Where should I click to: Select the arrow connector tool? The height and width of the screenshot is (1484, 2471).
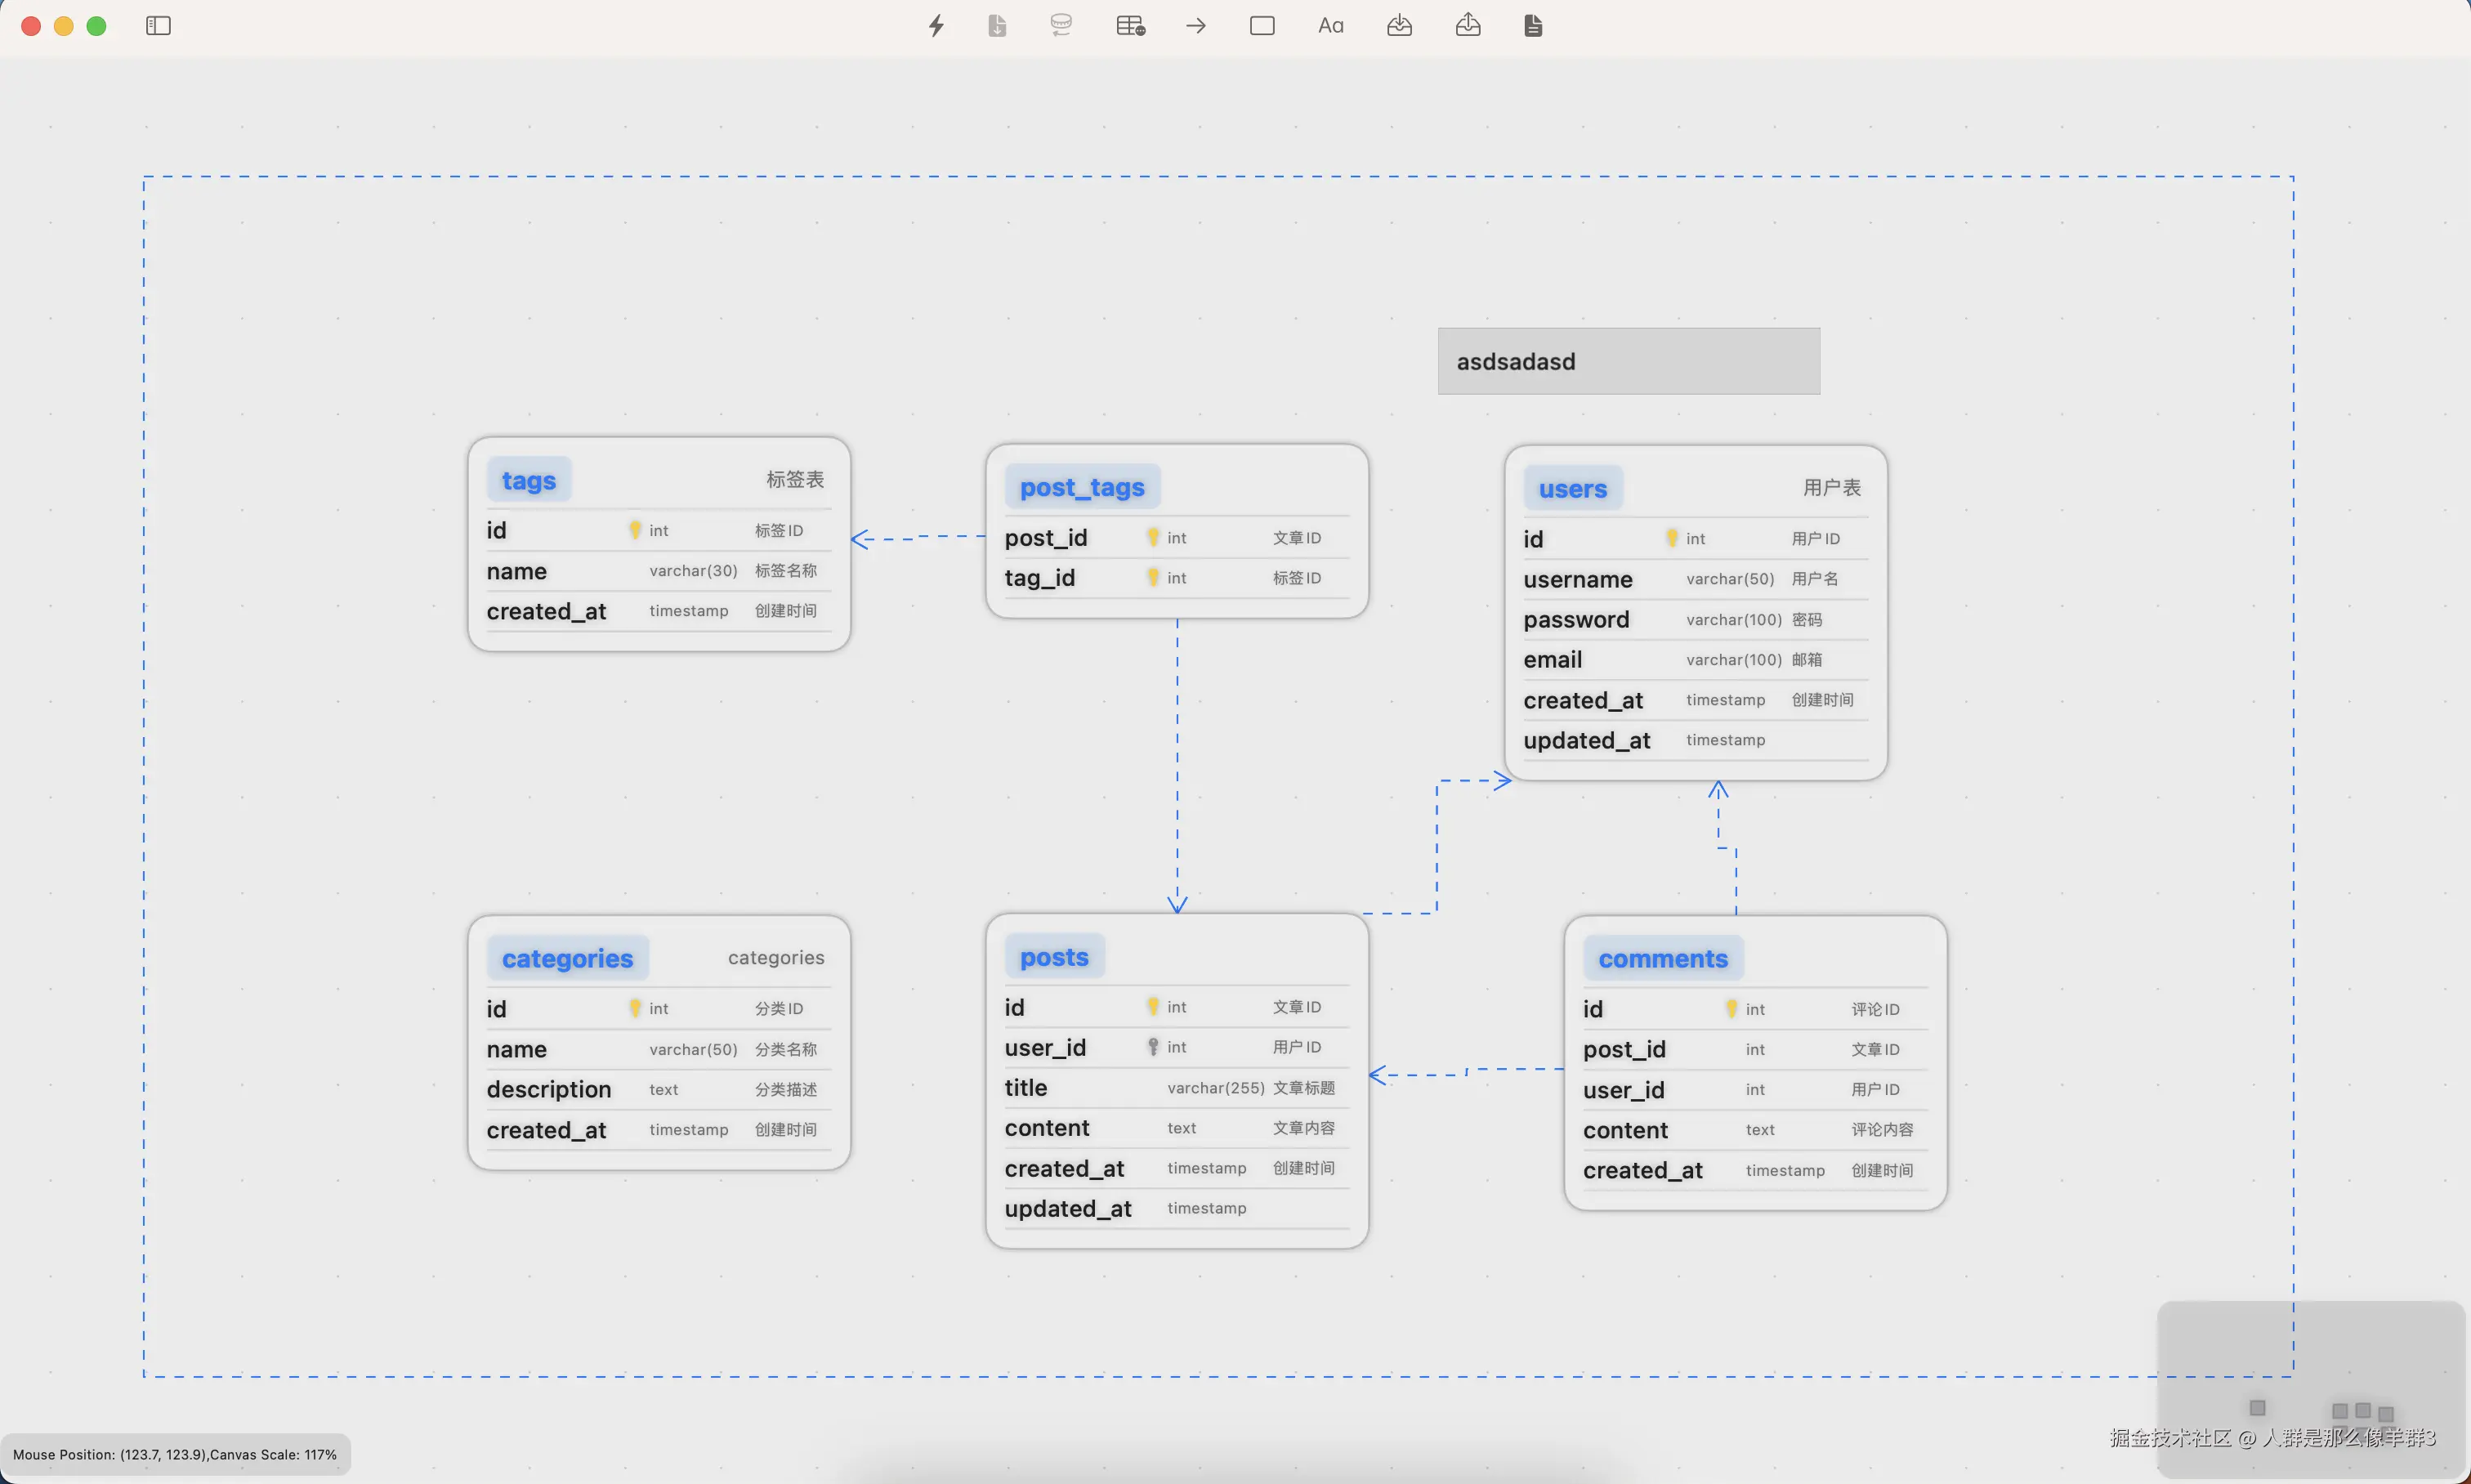click(1196, 26)
